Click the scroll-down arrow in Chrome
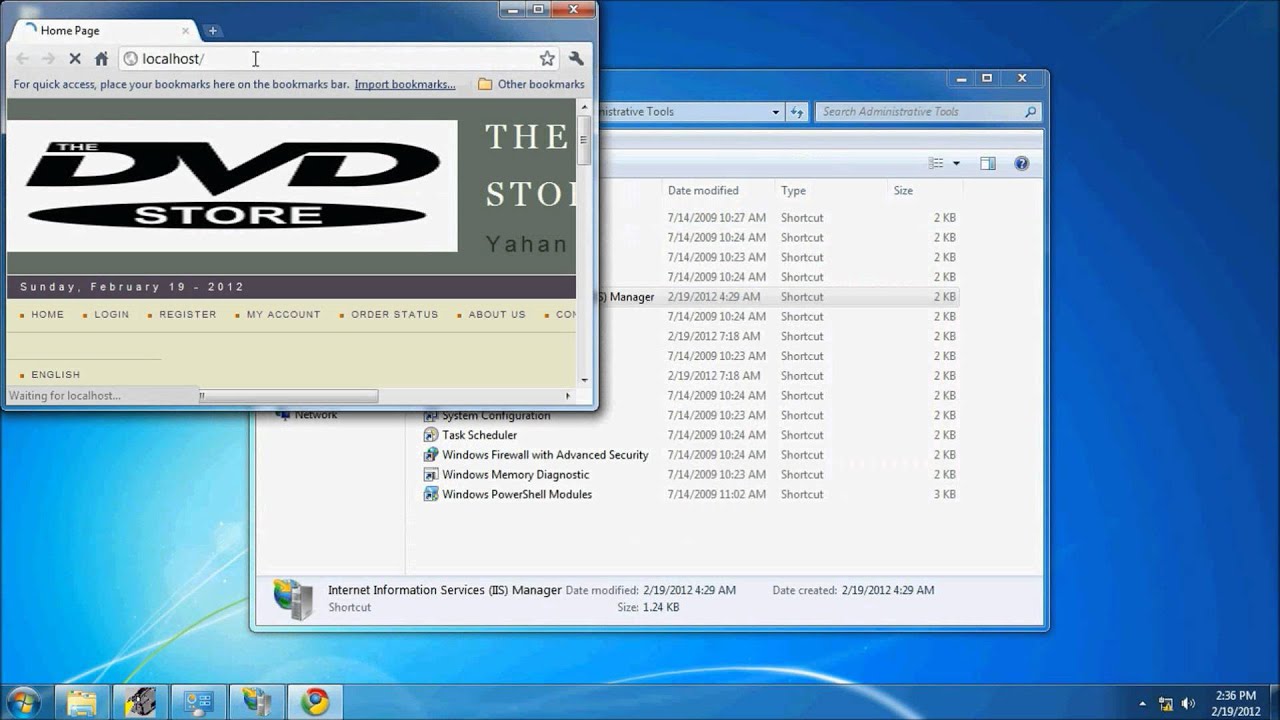Image resolution: width=1280 pixels, height=720 pixels. click(x=584, y=380)
